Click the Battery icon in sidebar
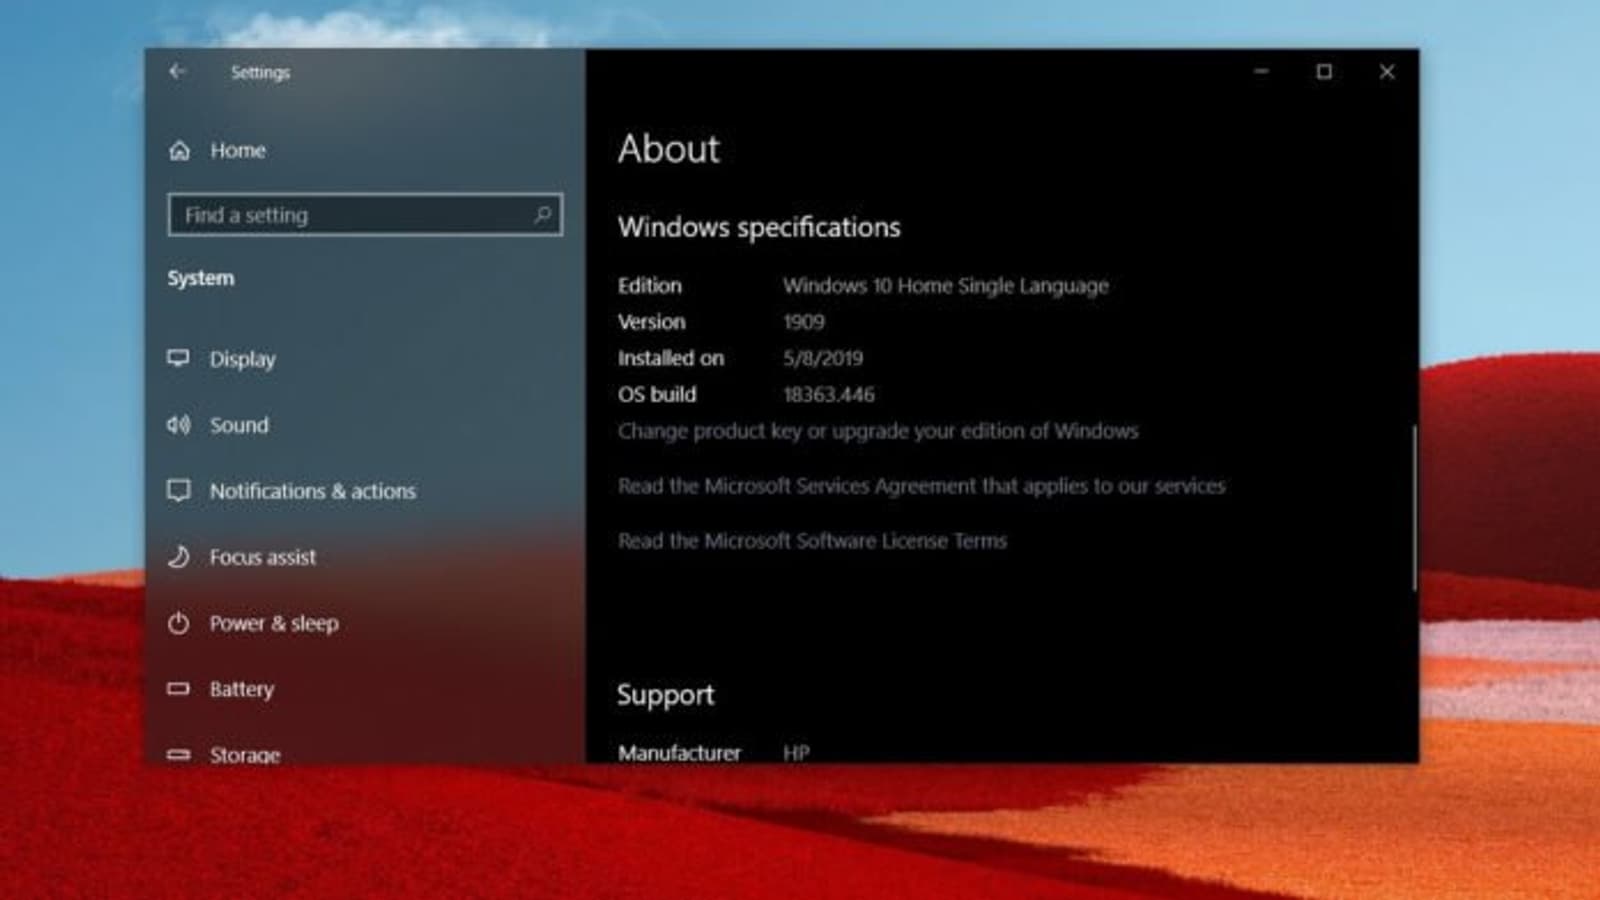Screen dimensions: 1600x900 tap(178, 689)
